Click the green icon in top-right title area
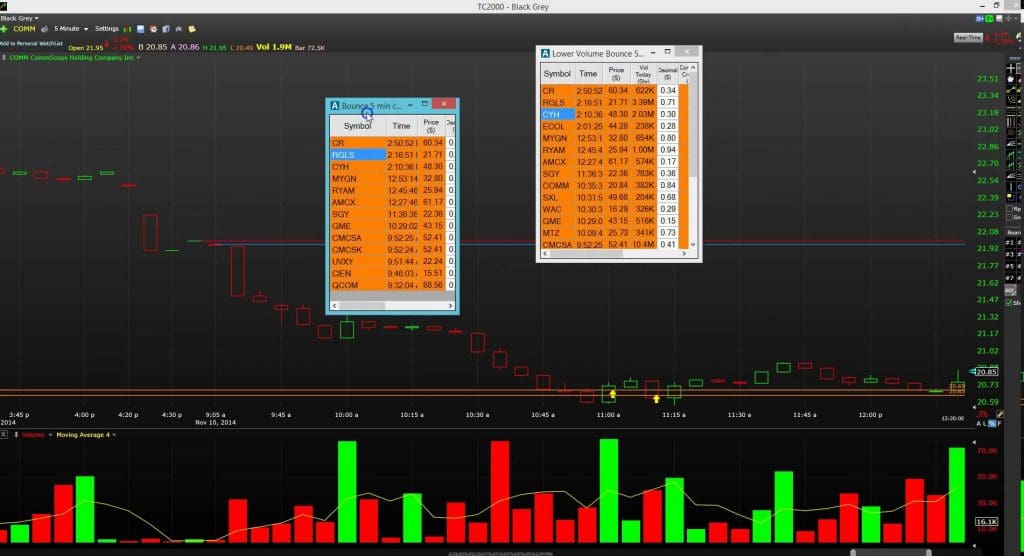The image size is (1024, 556). [989, 18]
